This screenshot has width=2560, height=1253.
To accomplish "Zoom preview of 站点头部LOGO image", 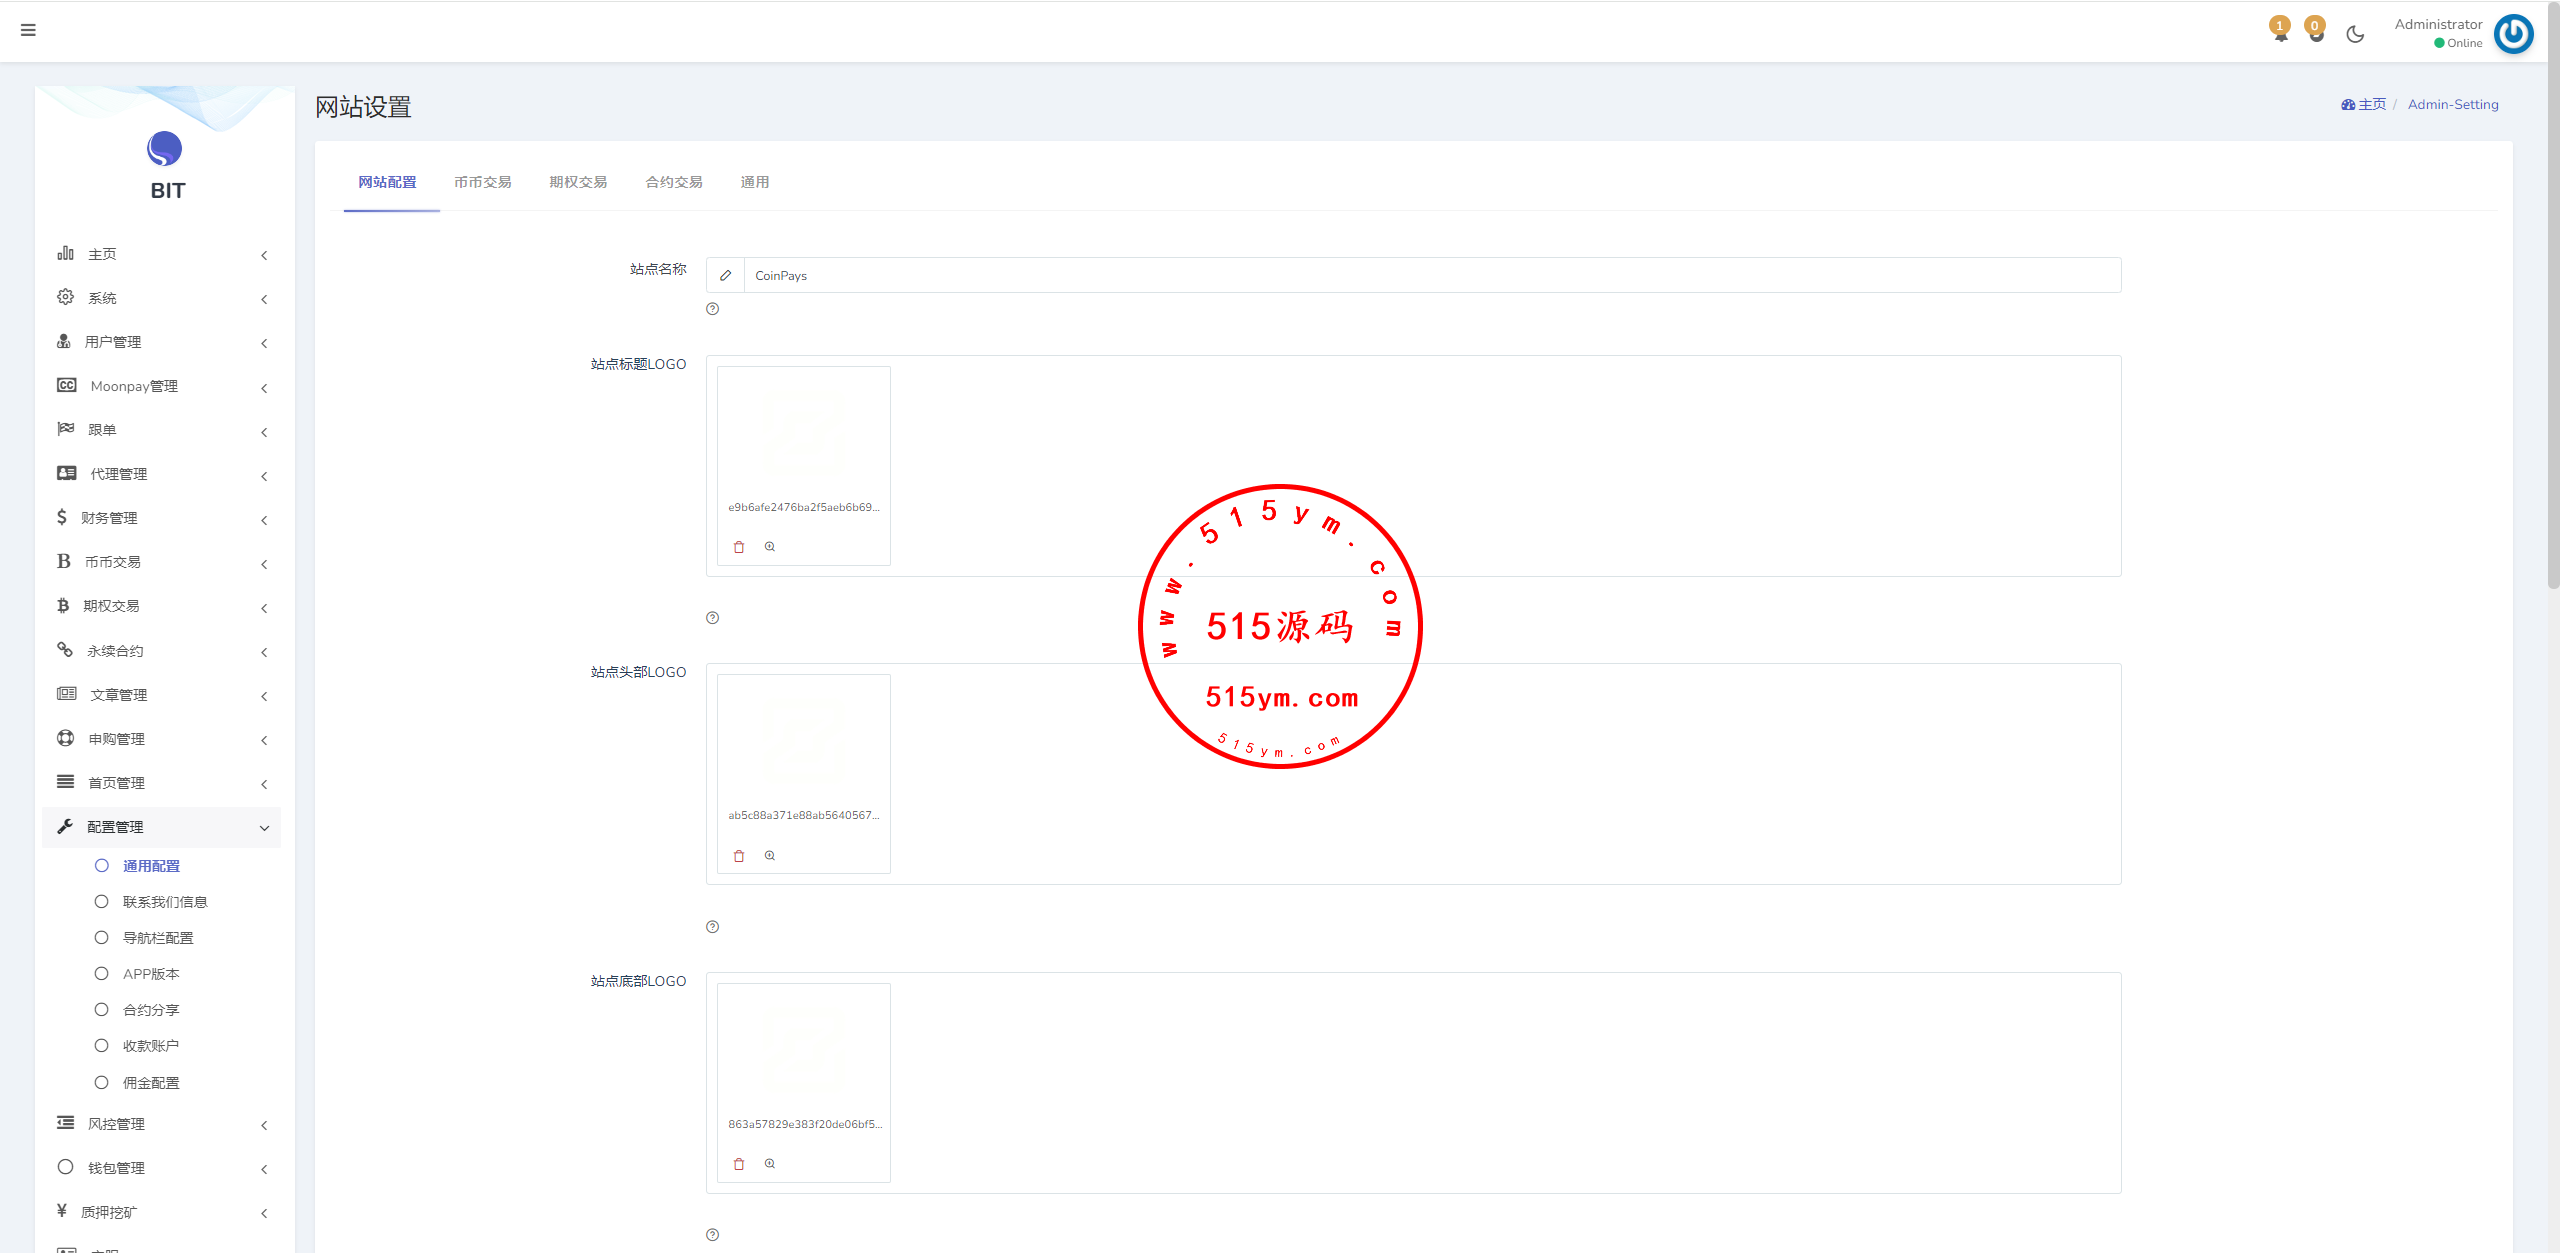I will click(x=770, y=856).
